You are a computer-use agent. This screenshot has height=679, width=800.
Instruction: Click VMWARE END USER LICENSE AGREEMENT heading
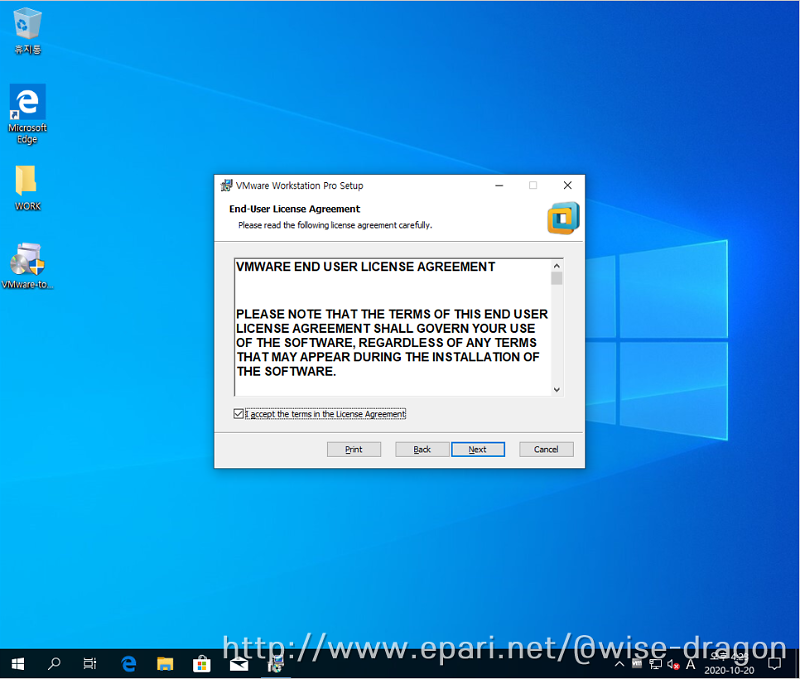pyautogui.click(x=365, y=267)
